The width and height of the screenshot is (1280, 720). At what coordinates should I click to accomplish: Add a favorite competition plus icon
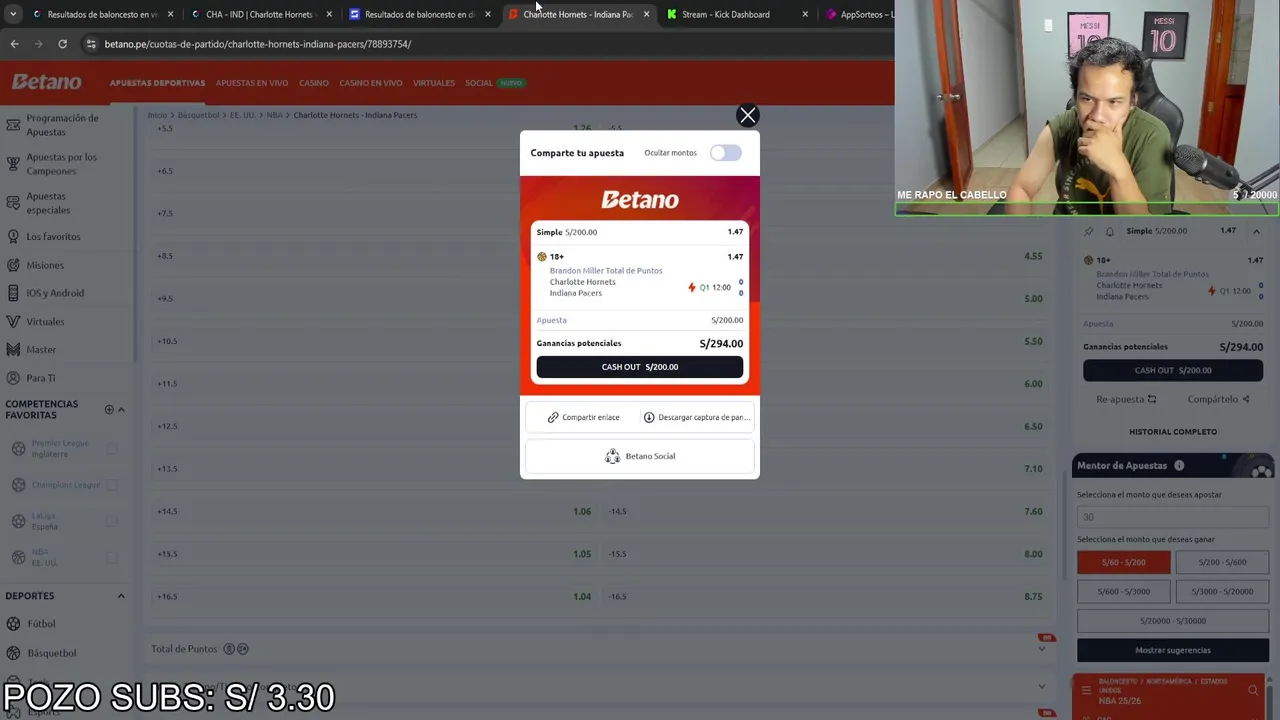(x=109, y=409)
